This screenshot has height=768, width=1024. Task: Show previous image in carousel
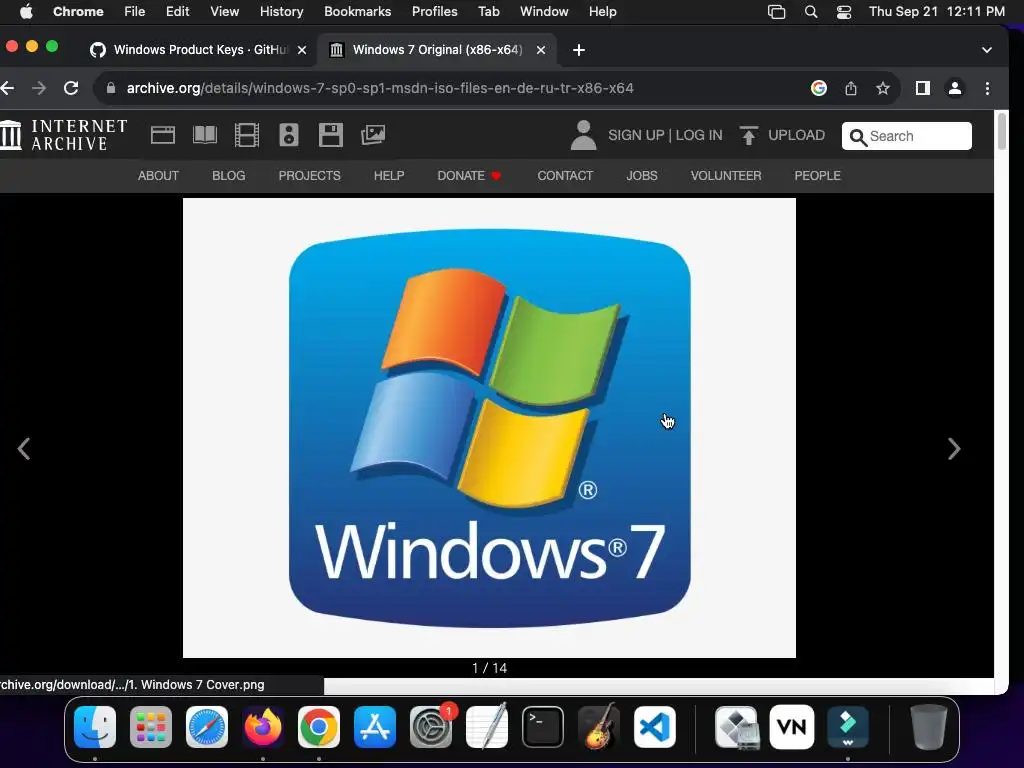point(24,449)
